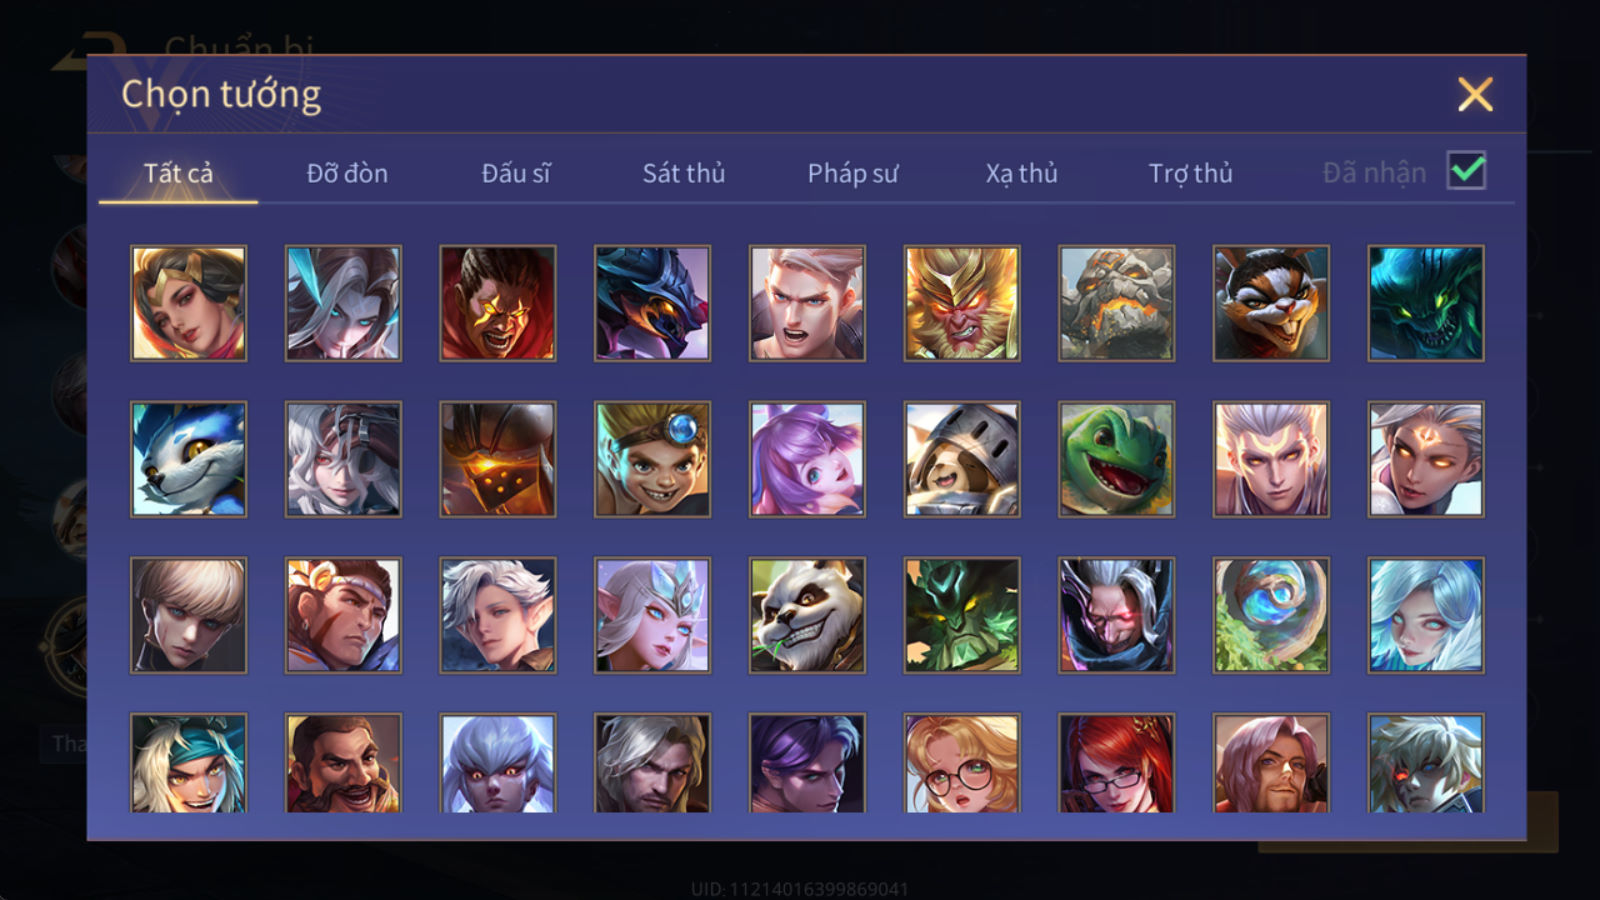The width and height of the screenshot is (1600, 900).
Task: Pick the red-haired woman with glasses
Action: click(x=1116, y=762)
